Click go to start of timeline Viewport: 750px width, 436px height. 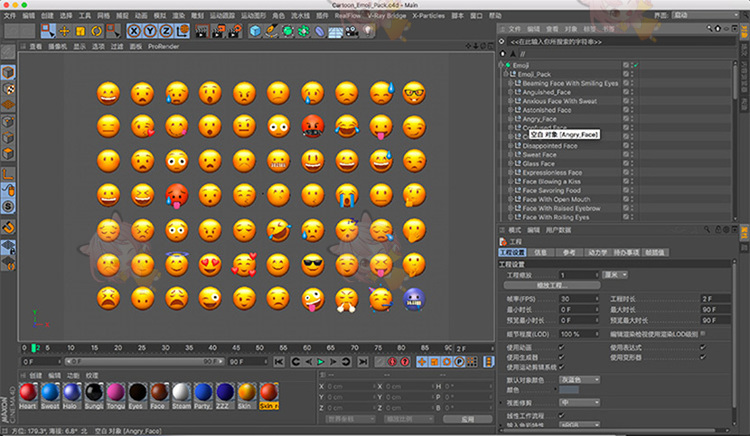[279, 362]
